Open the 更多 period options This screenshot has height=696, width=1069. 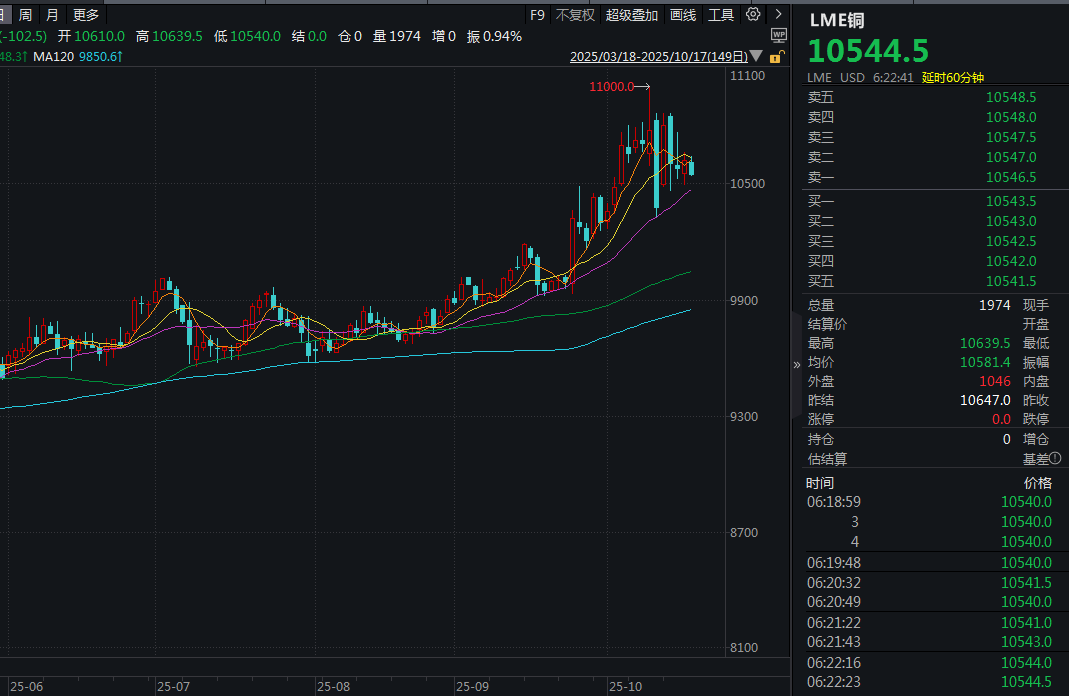(86, 15)
